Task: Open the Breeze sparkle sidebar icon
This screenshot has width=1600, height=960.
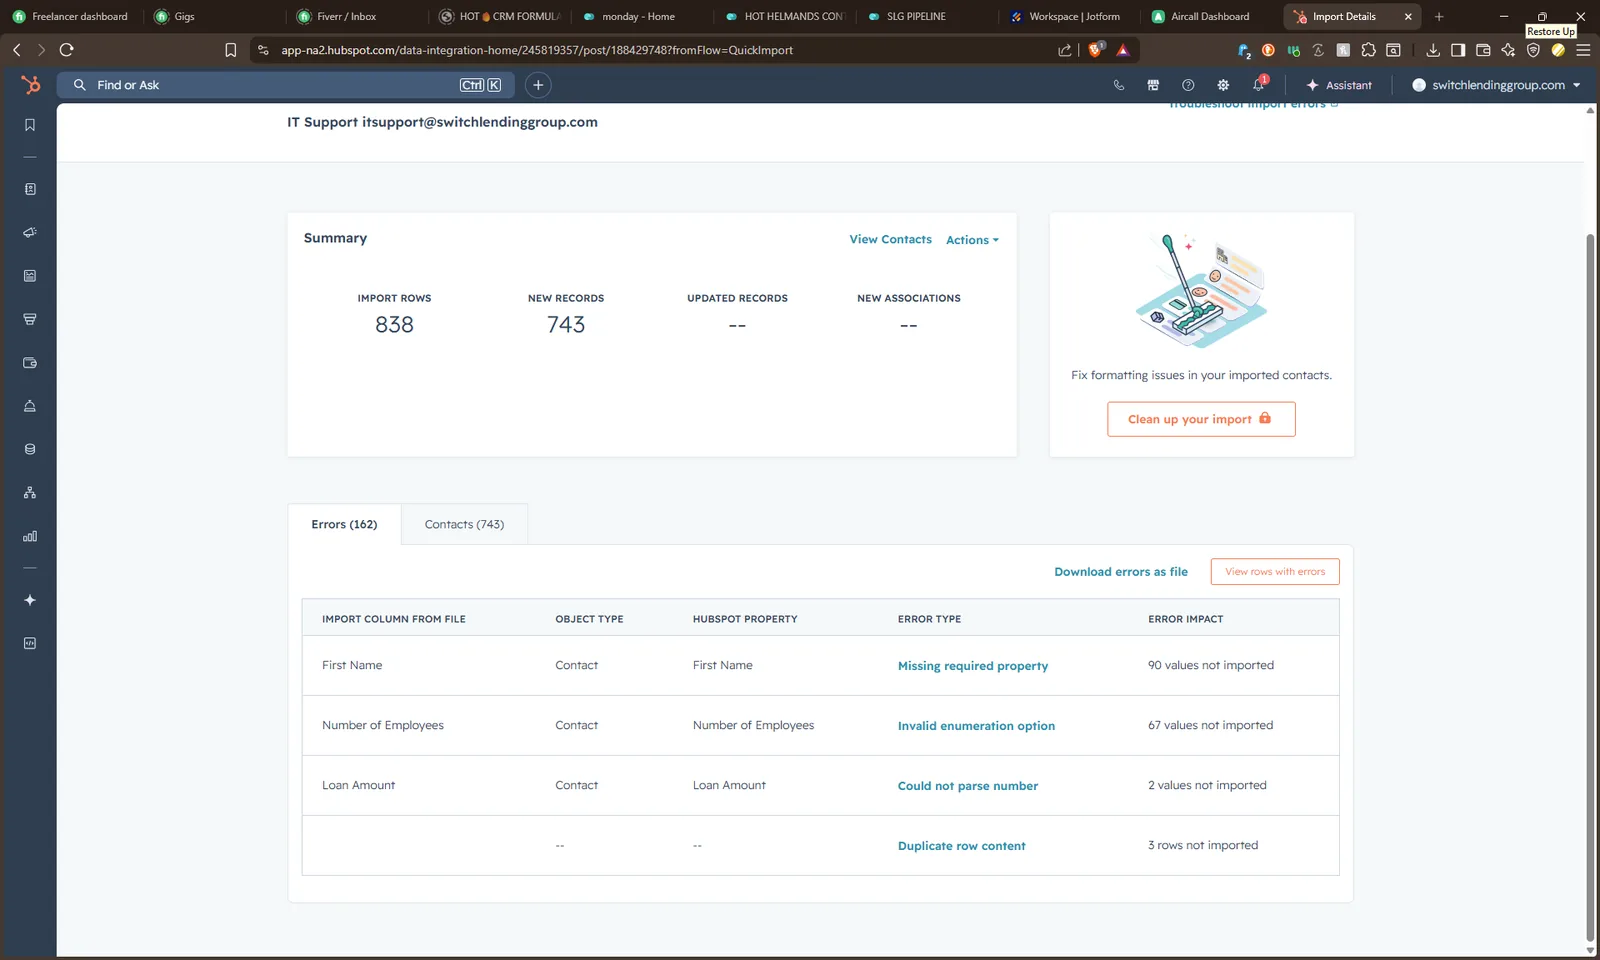Action: (x=30, y=600)
